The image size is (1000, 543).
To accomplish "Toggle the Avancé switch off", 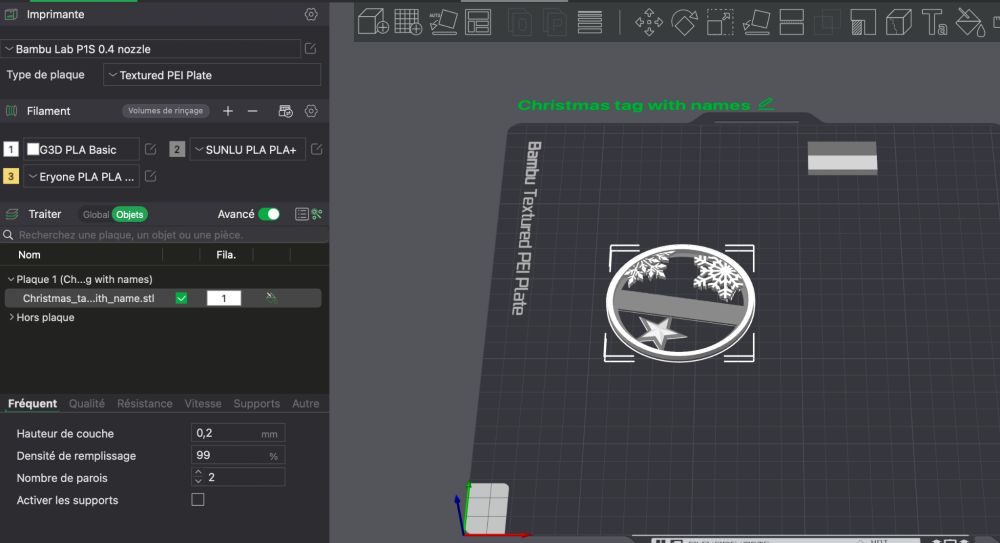I will click(269, 214).
